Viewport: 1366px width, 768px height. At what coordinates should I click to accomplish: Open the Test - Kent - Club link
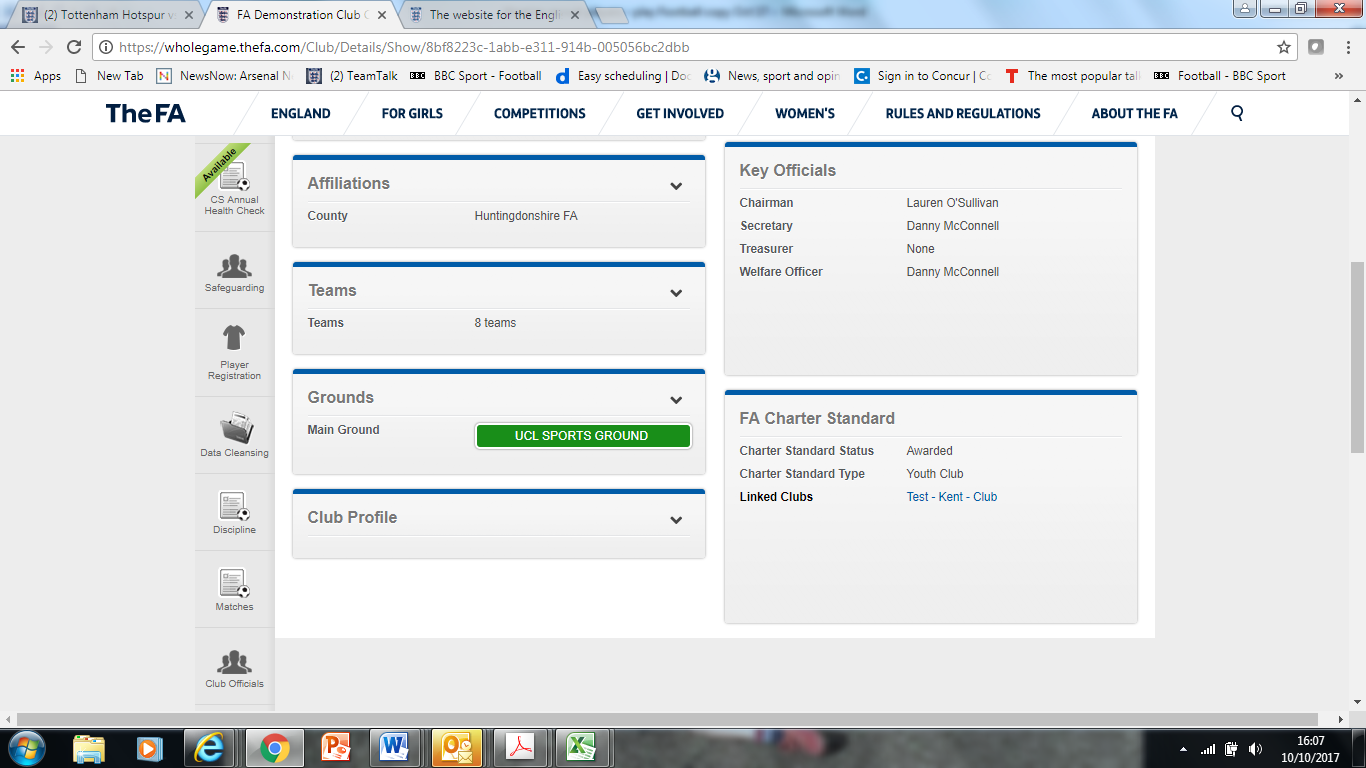951,497
